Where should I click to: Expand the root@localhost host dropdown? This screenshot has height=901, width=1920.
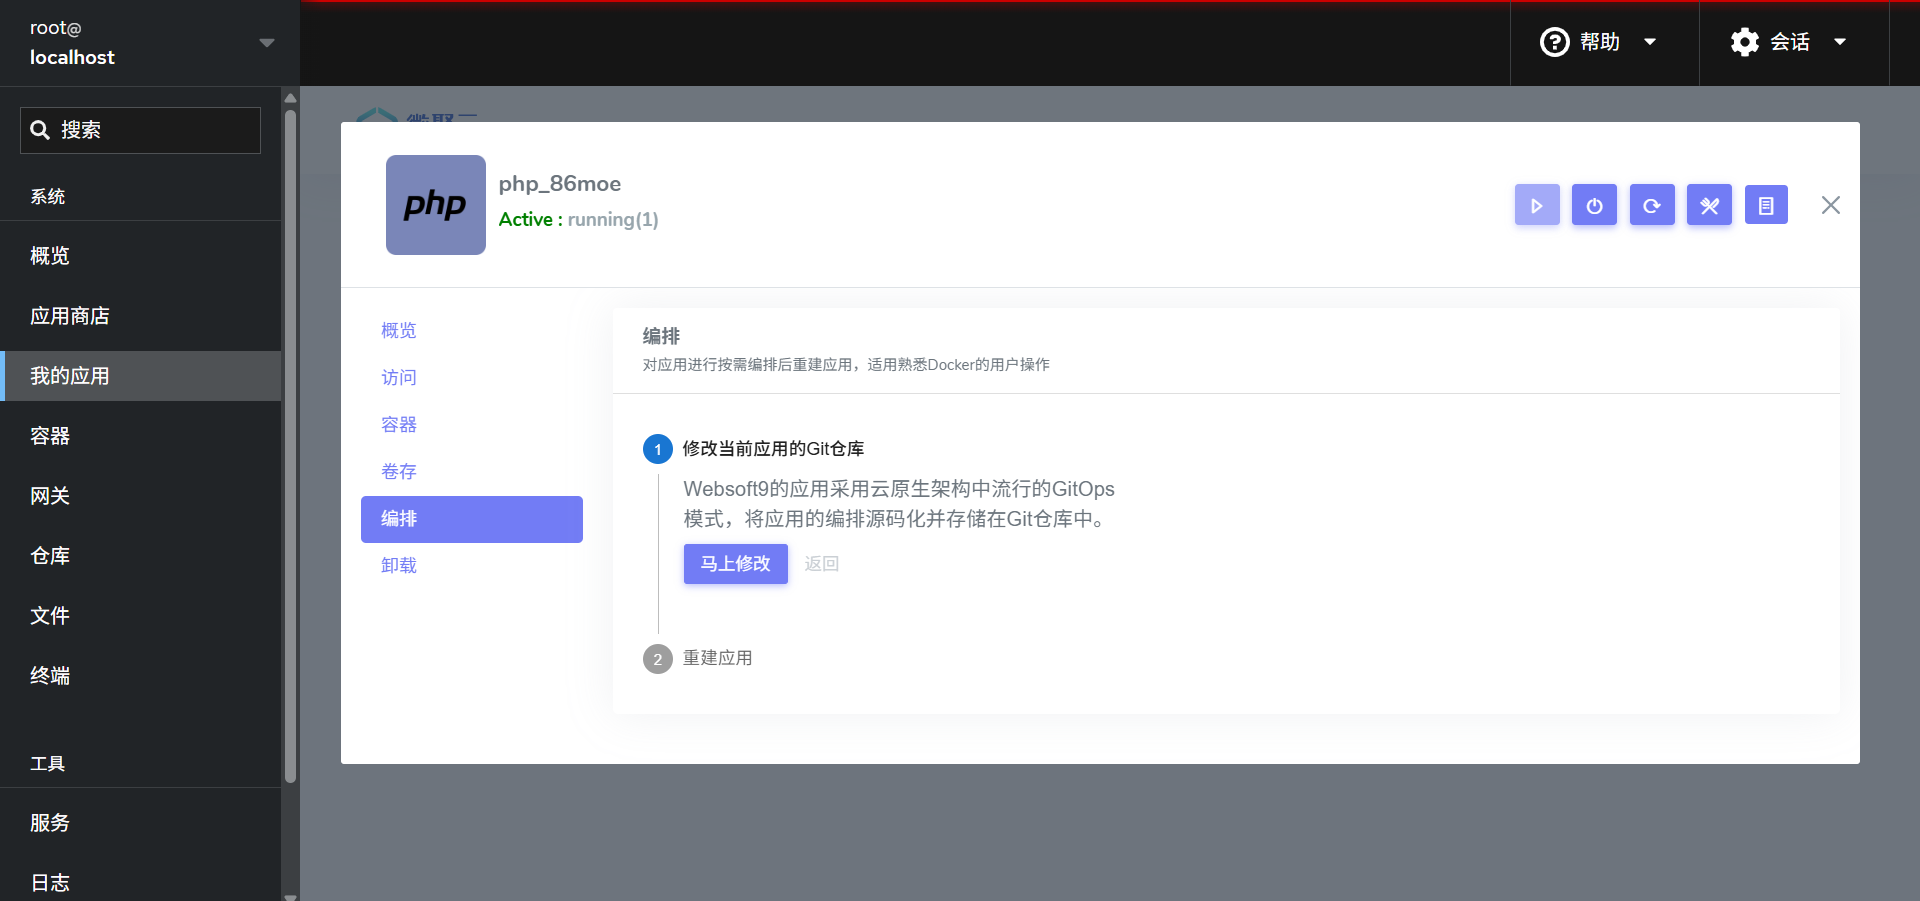click(266, 42)
